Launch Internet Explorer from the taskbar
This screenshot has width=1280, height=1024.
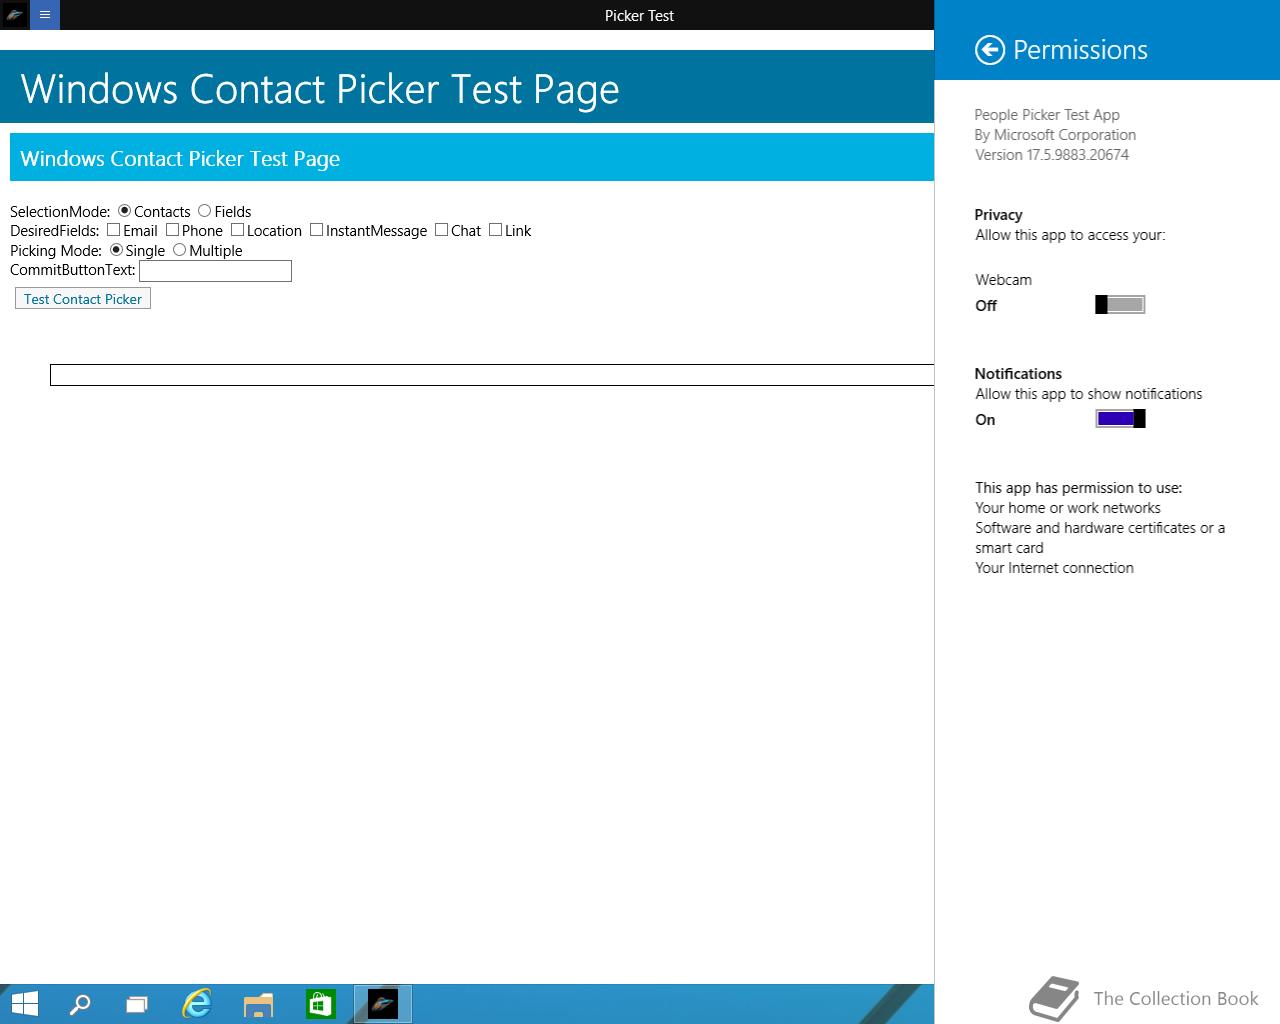tap(197, 1004)
